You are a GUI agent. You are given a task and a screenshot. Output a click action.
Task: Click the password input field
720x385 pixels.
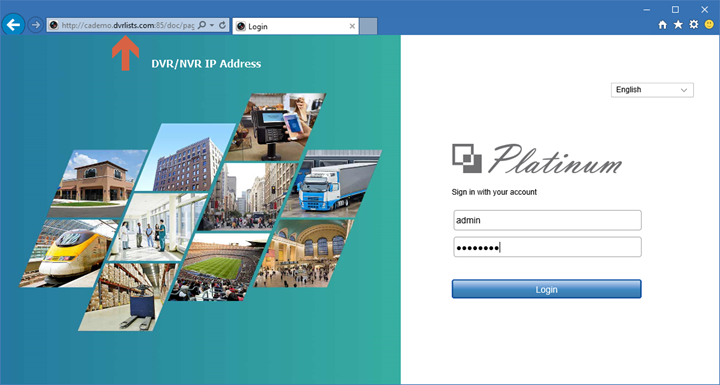547,247
